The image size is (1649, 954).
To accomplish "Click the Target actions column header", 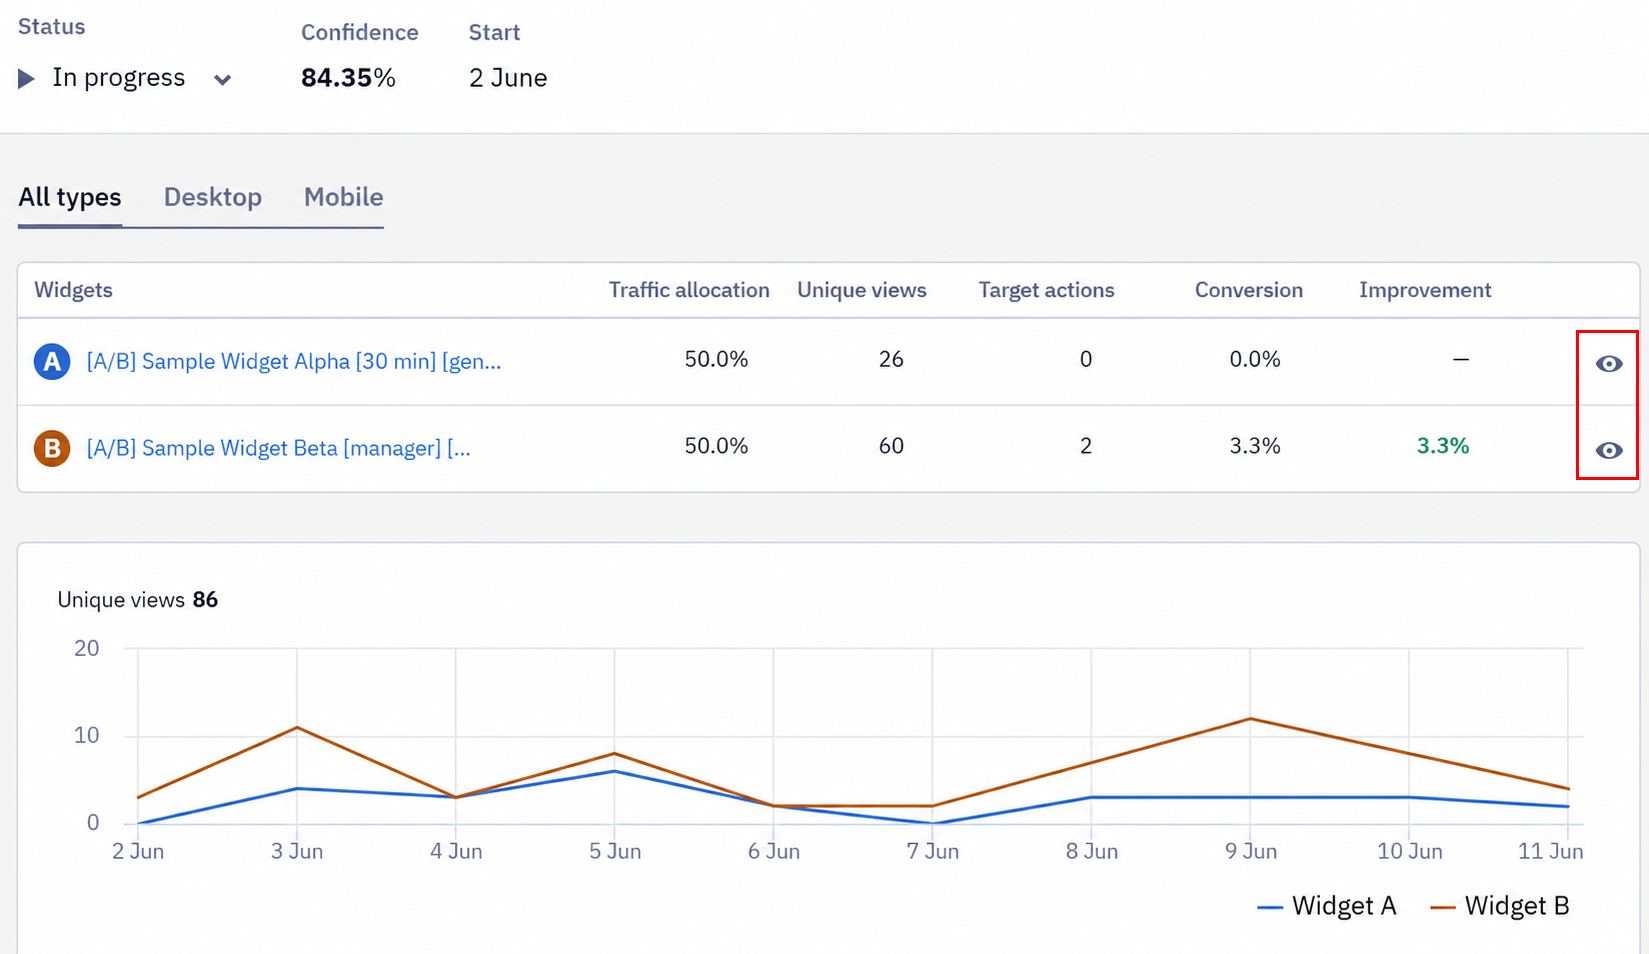I will coord(1046,290).
